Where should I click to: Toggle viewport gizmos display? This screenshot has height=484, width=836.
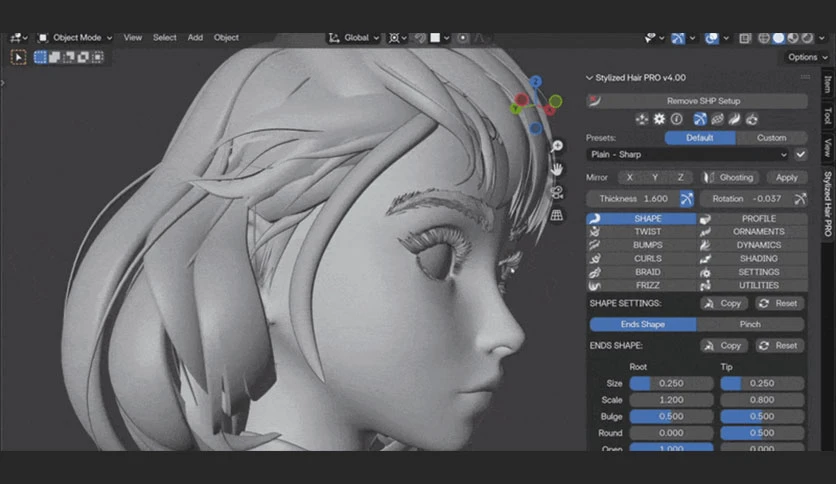678,38
